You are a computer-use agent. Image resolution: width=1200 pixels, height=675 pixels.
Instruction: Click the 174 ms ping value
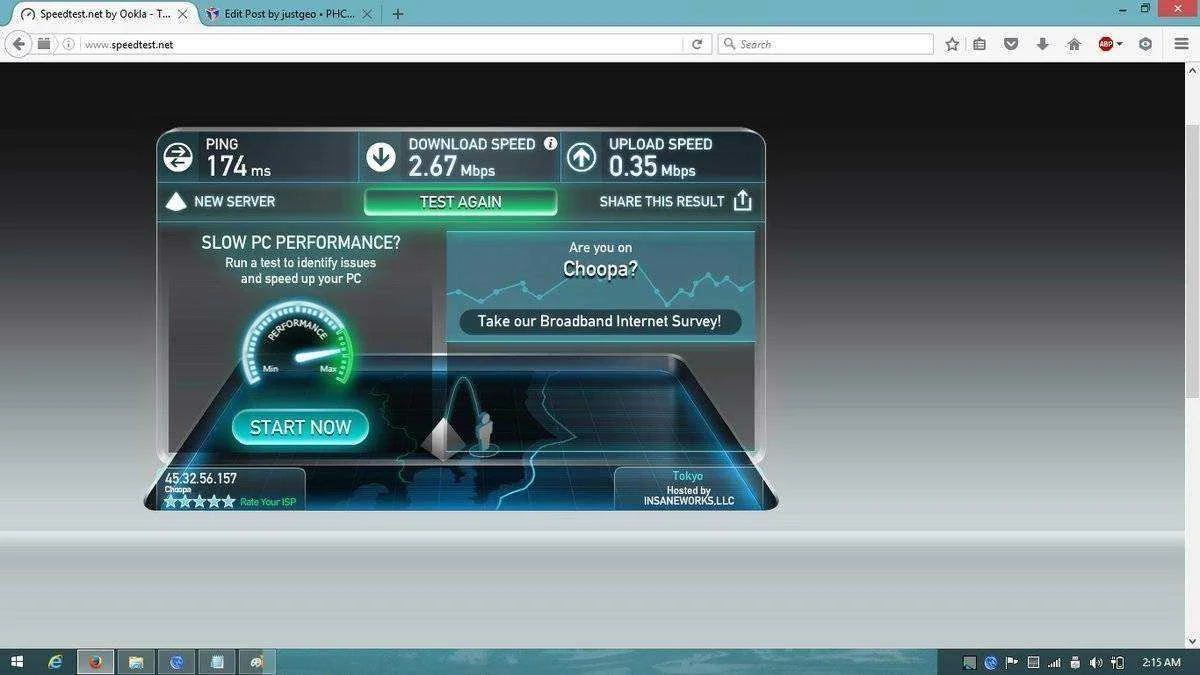point(238,167)
